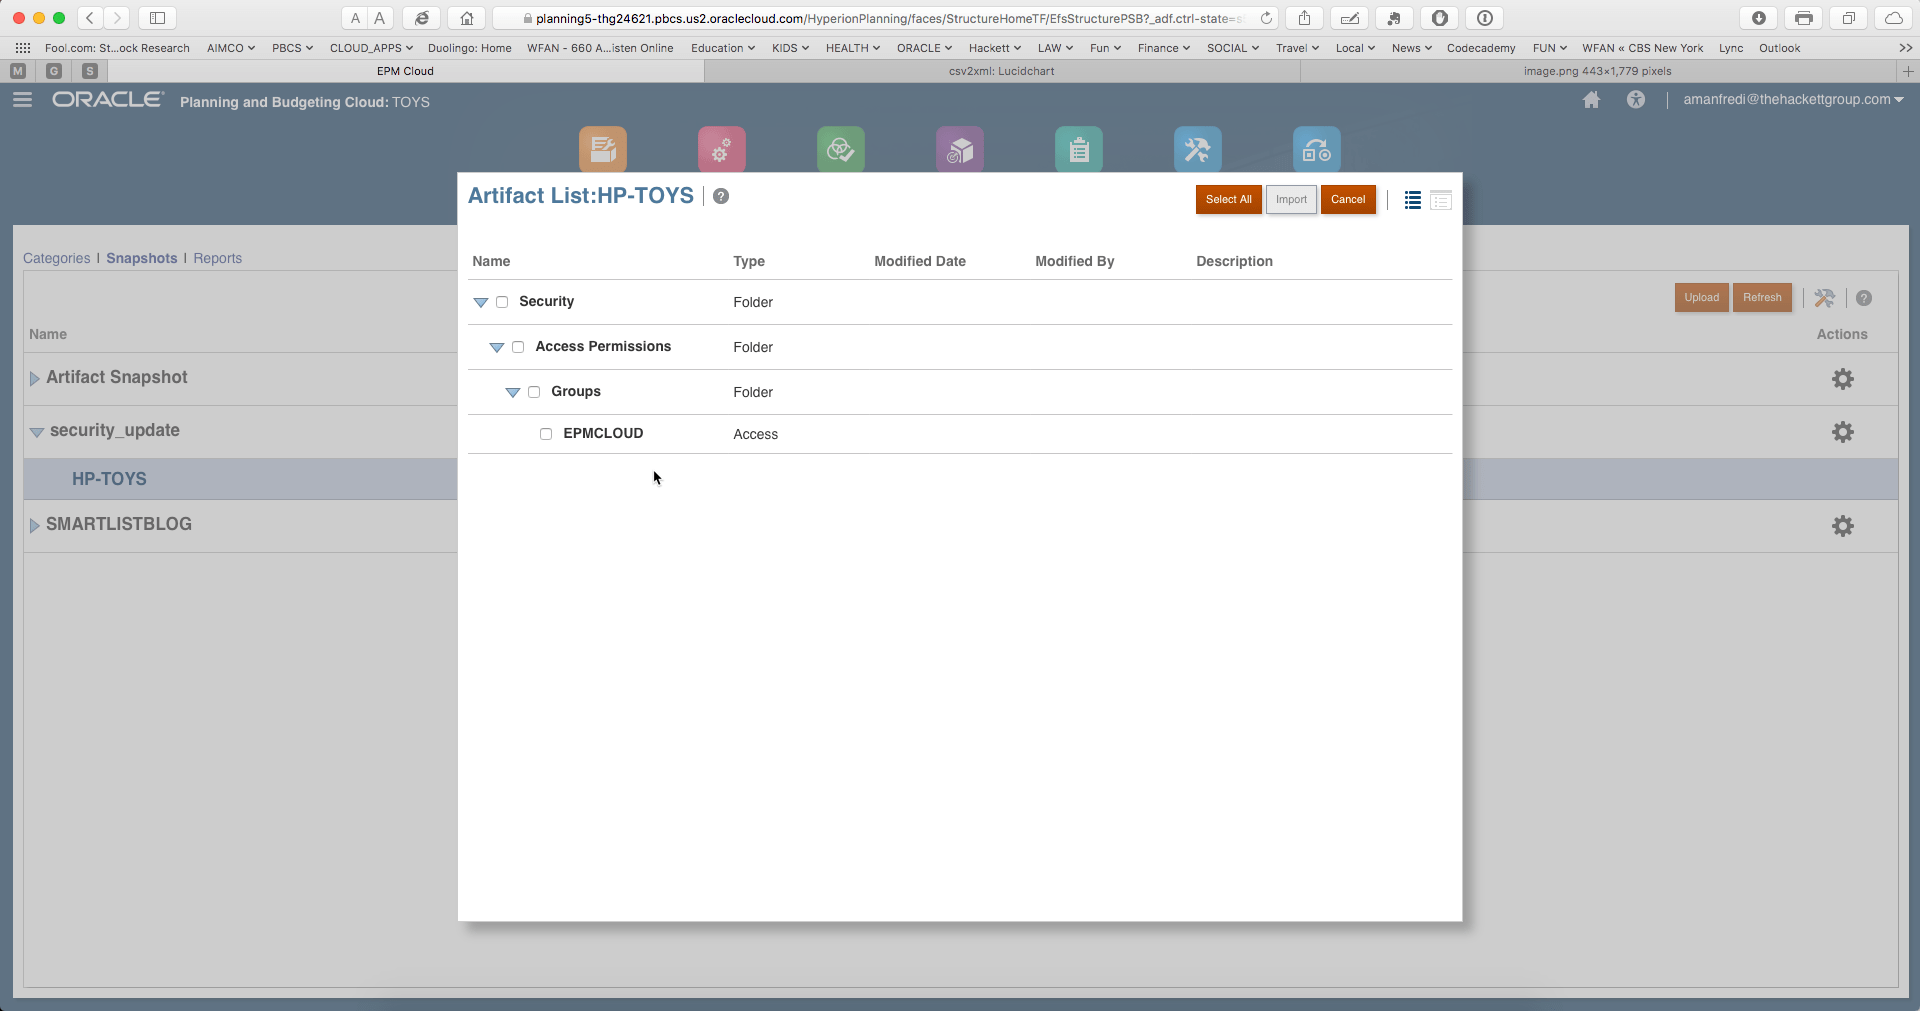
Task: Cancel the Artifact List dialog
Action: tap(1348, 200)
